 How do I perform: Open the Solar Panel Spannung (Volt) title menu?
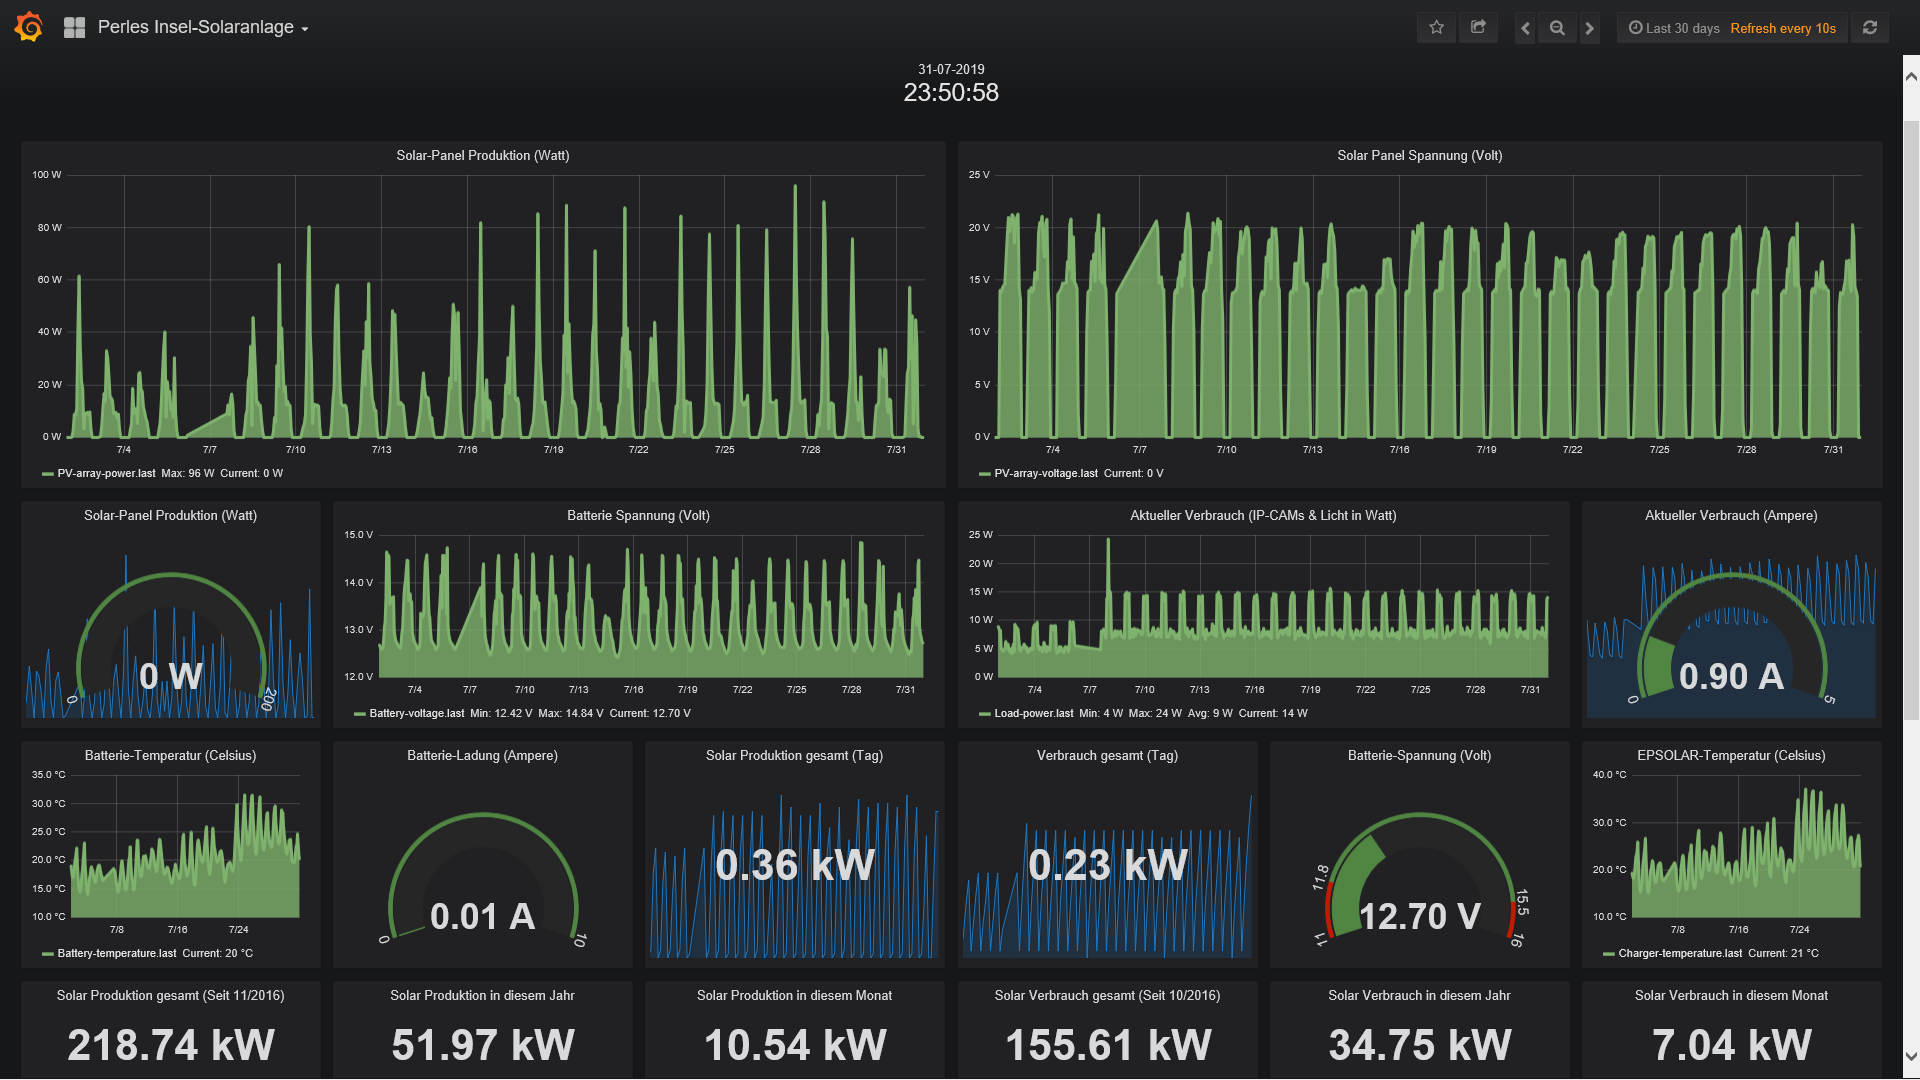[1419, 155]
